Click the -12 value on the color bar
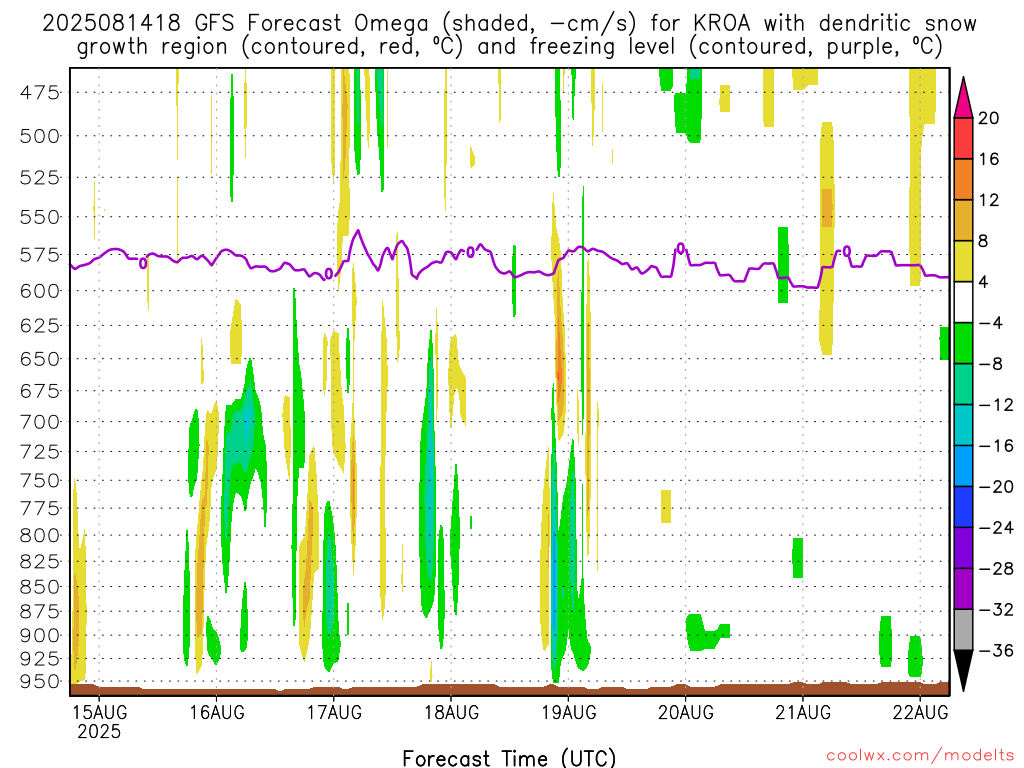The height and width of the screenshot is (768, 1024). [996, 405]
